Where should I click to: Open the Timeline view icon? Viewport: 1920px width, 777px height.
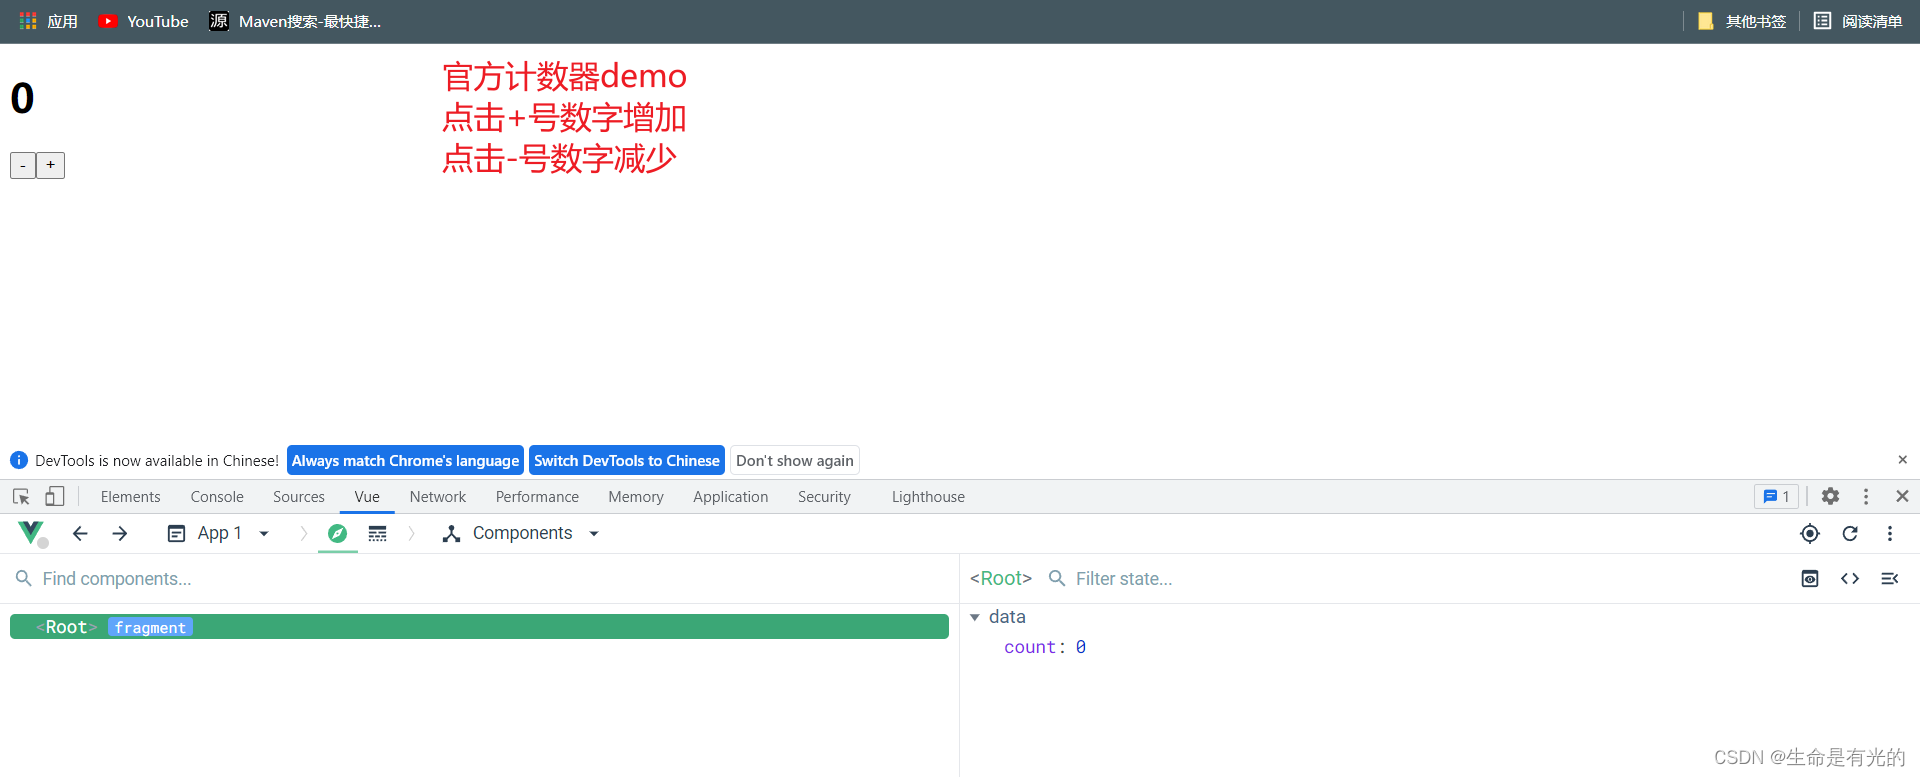[x=377, y=534]
